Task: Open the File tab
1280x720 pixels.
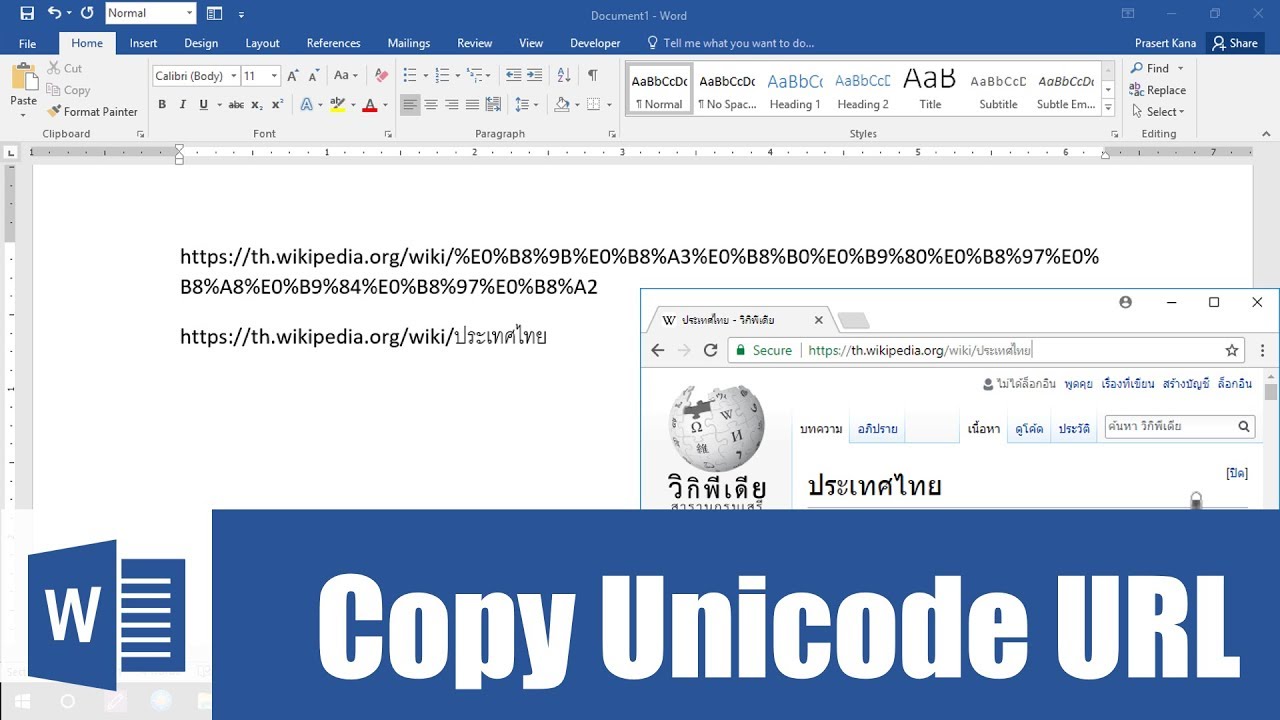Action: 27,43
